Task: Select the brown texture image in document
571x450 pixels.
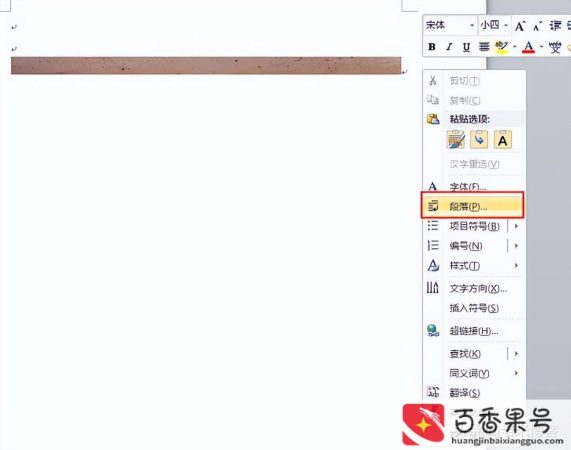Action: (206, 66)
